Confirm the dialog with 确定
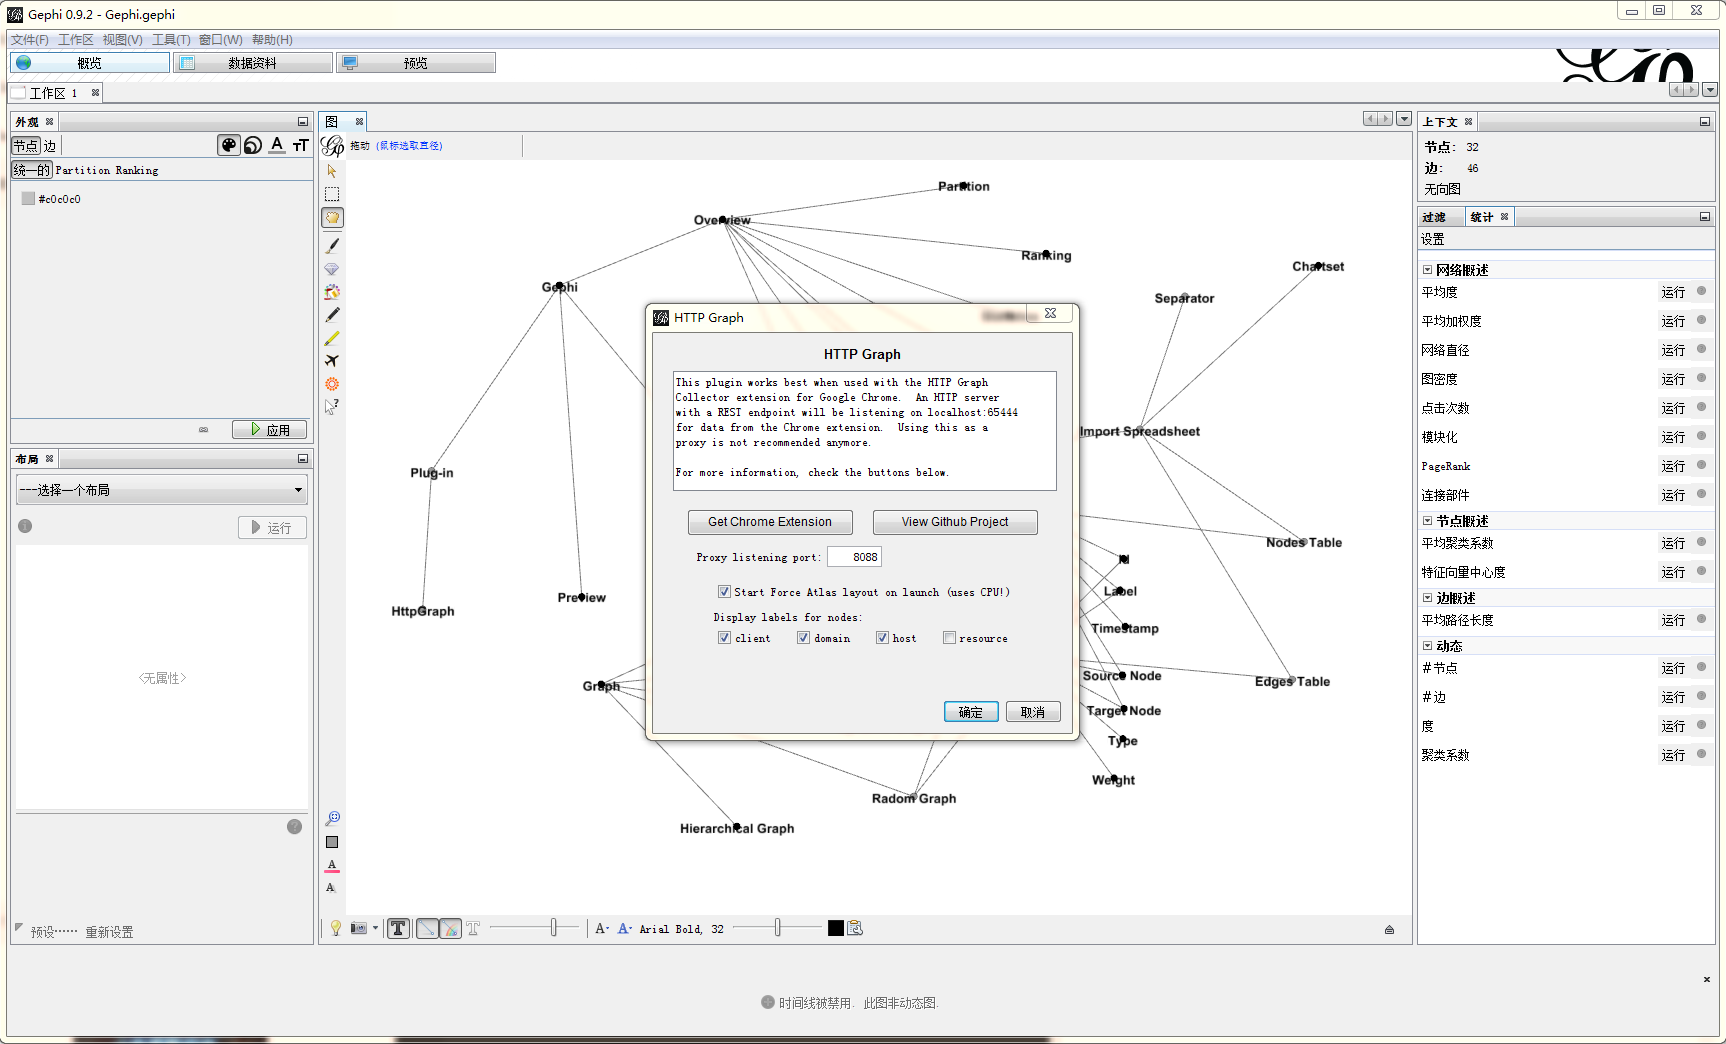 971,712
